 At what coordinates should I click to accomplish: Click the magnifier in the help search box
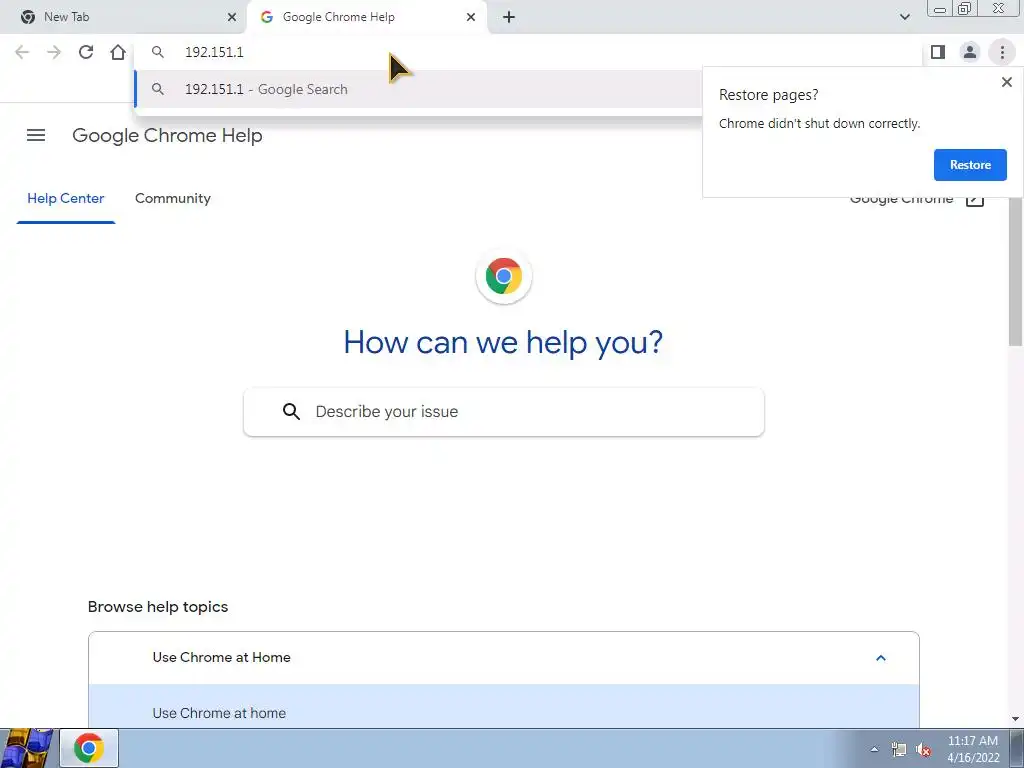291,411
